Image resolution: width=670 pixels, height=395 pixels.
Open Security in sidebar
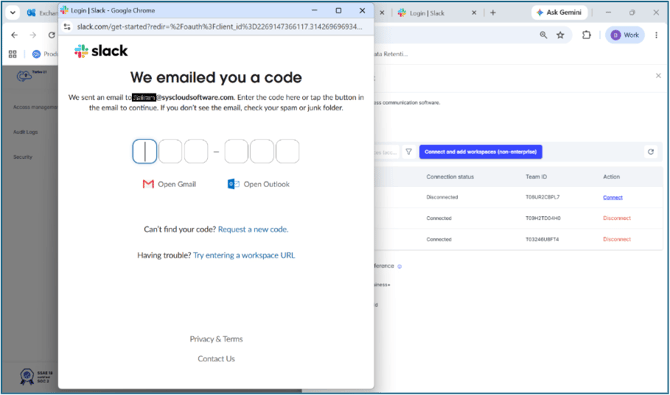coord(23,157)
